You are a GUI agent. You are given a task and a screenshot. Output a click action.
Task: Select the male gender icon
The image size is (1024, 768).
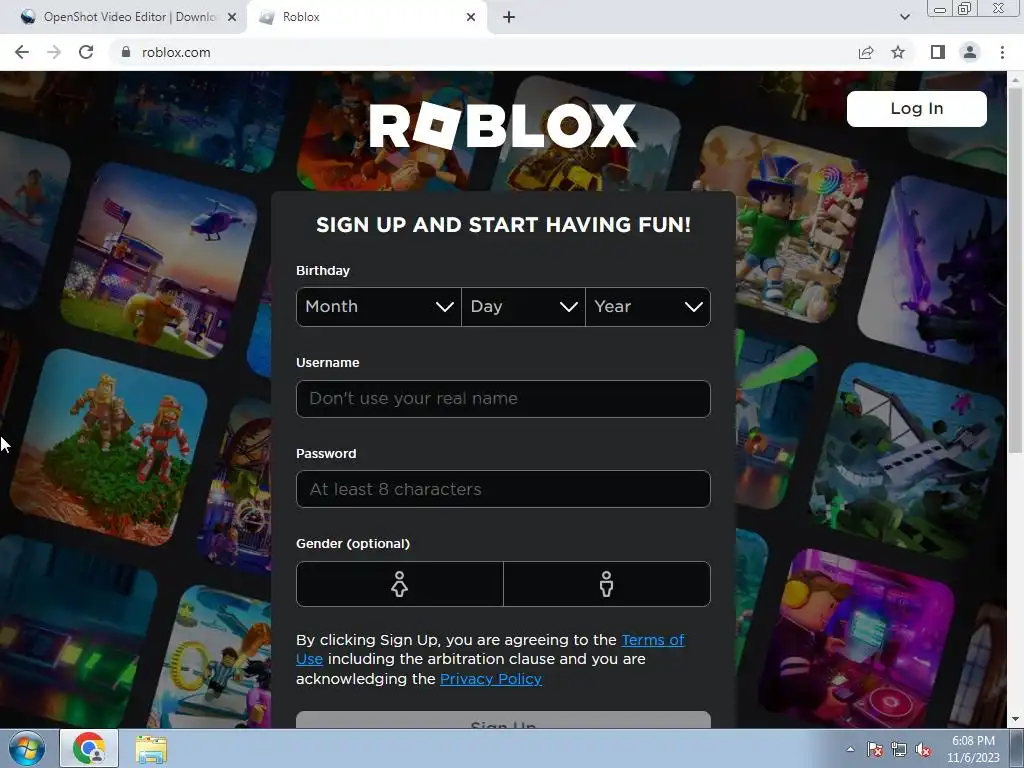607,584
